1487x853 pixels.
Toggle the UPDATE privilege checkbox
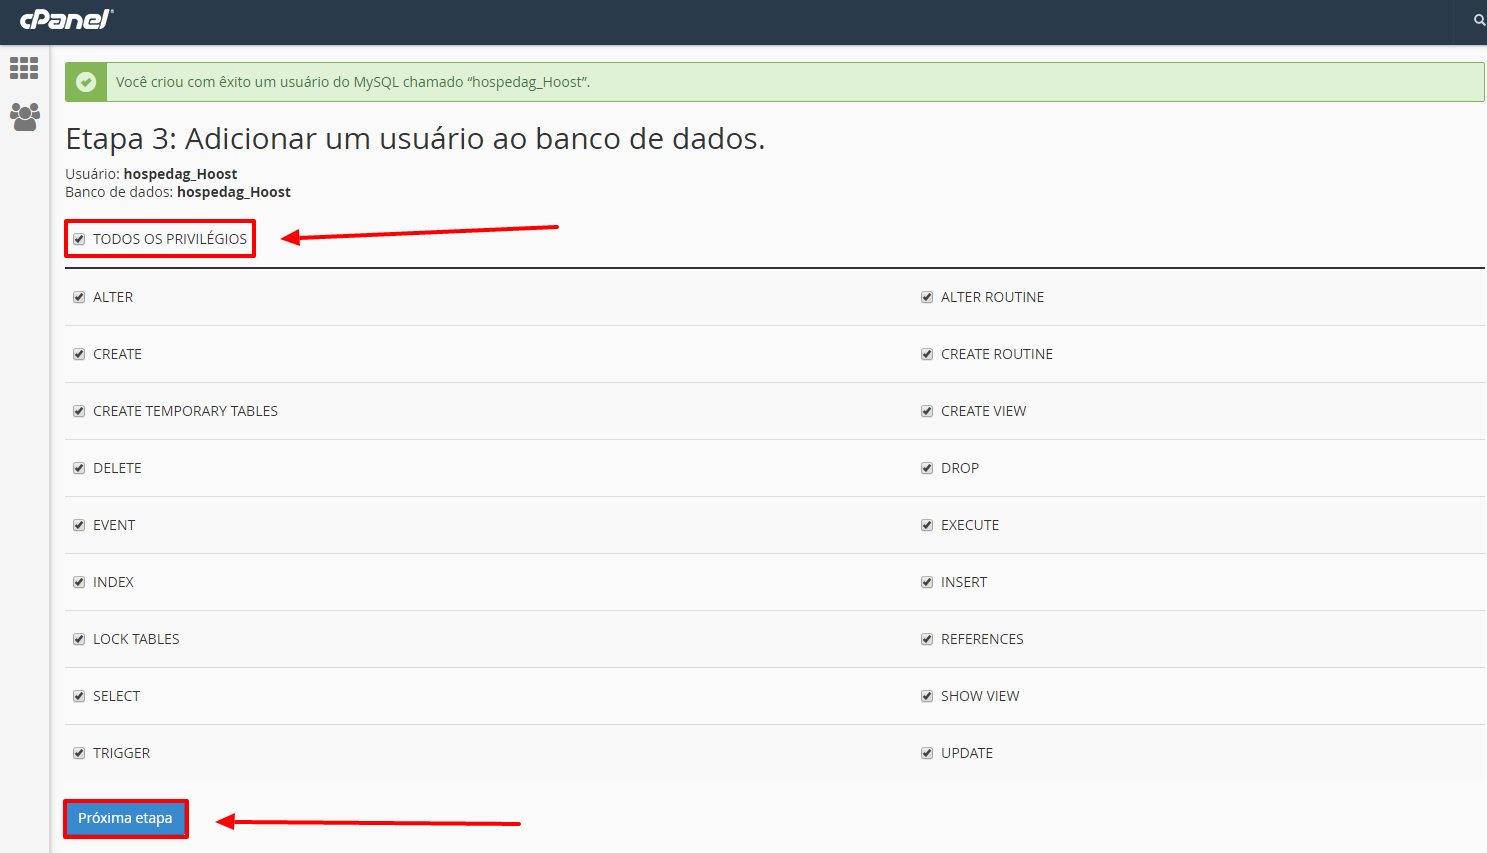927,753
